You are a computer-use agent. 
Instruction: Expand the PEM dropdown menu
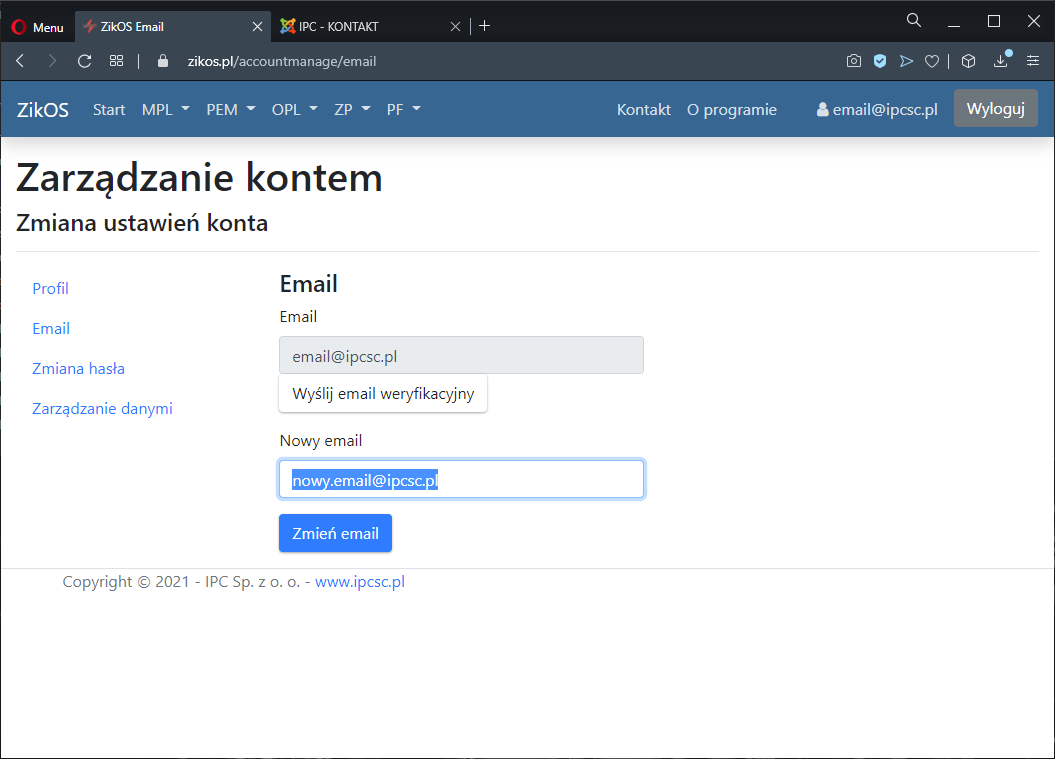pos(230,110)
